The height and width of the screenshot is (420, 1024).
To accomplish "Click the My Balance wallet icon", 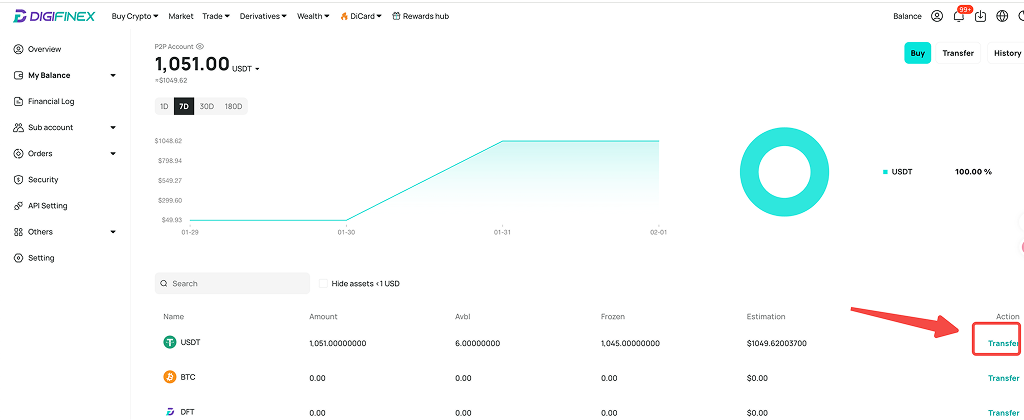I will tap(18, 75).
